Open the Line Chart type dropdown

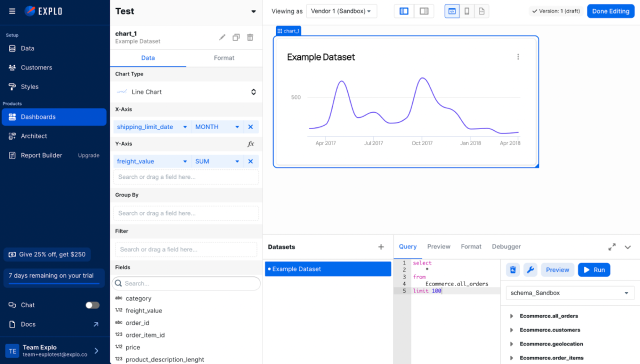click(x=186, y=92)
